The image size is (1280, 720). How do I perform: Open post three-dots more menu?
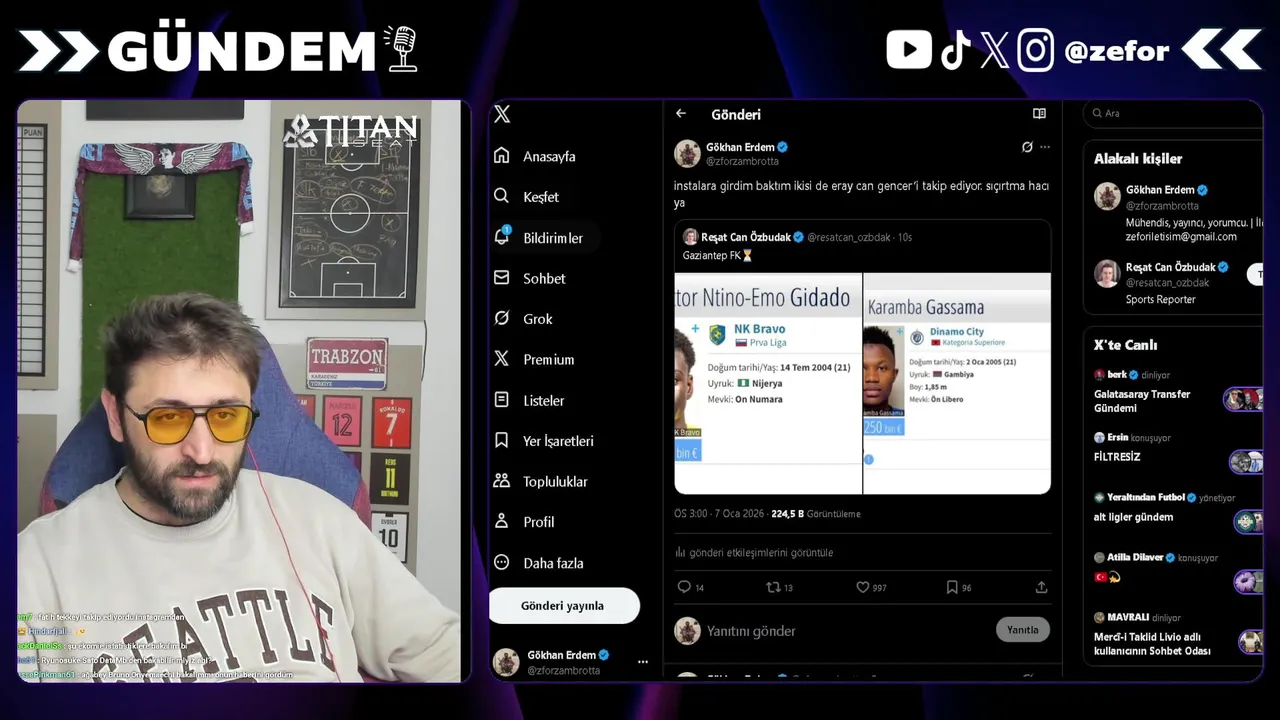point(1045,147)
